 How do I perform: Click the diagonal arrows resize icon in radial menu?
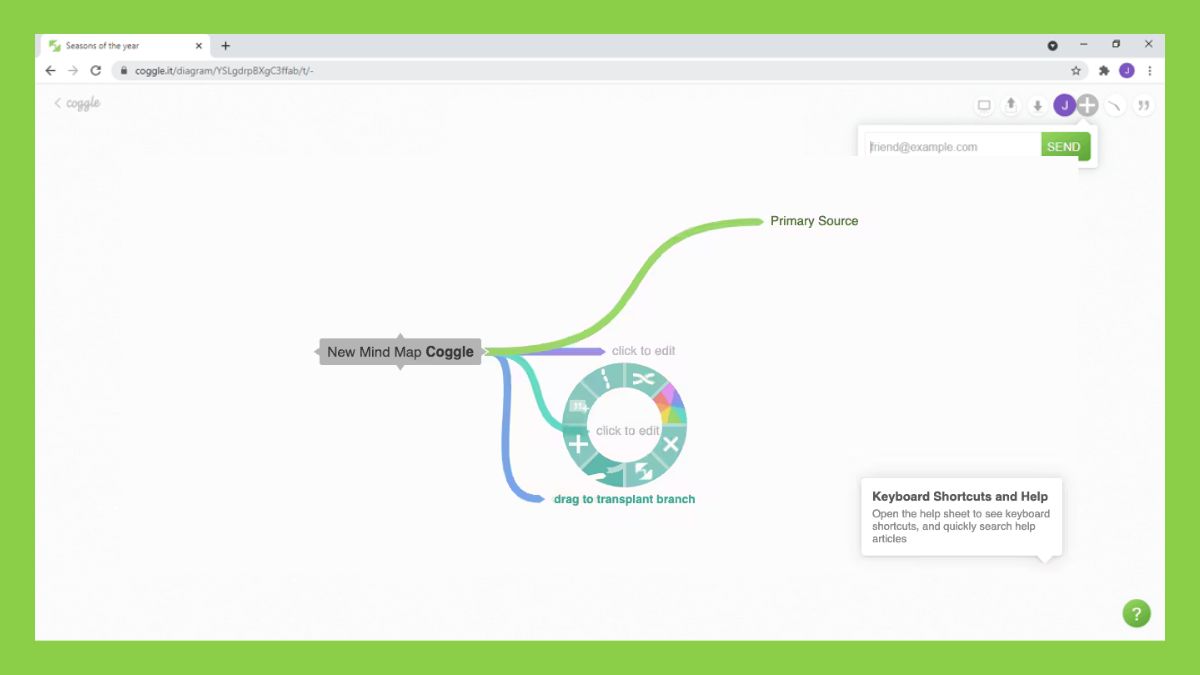coord(644,469)
